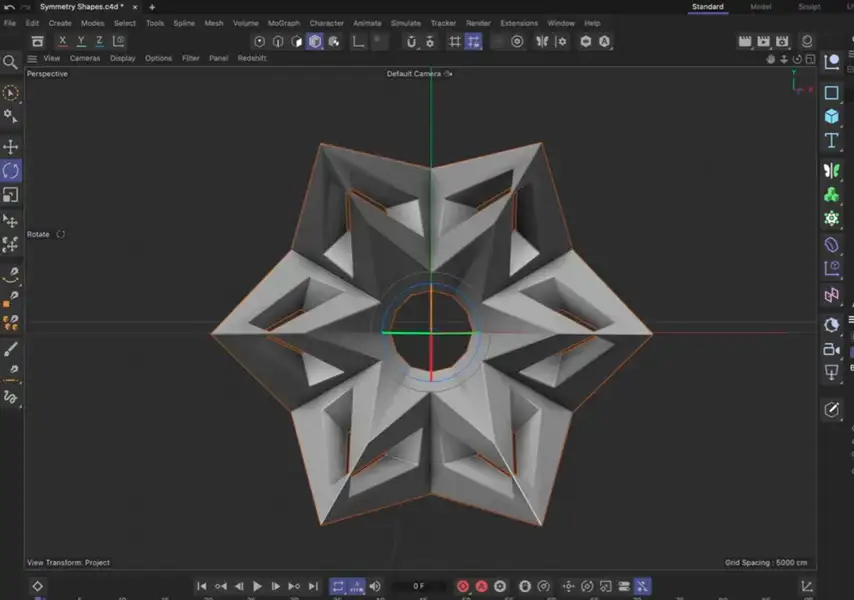Click Redshift in the viewport menu bar
Screen dimensions: 854x600
pyautogui.click(x=251, y=58)
